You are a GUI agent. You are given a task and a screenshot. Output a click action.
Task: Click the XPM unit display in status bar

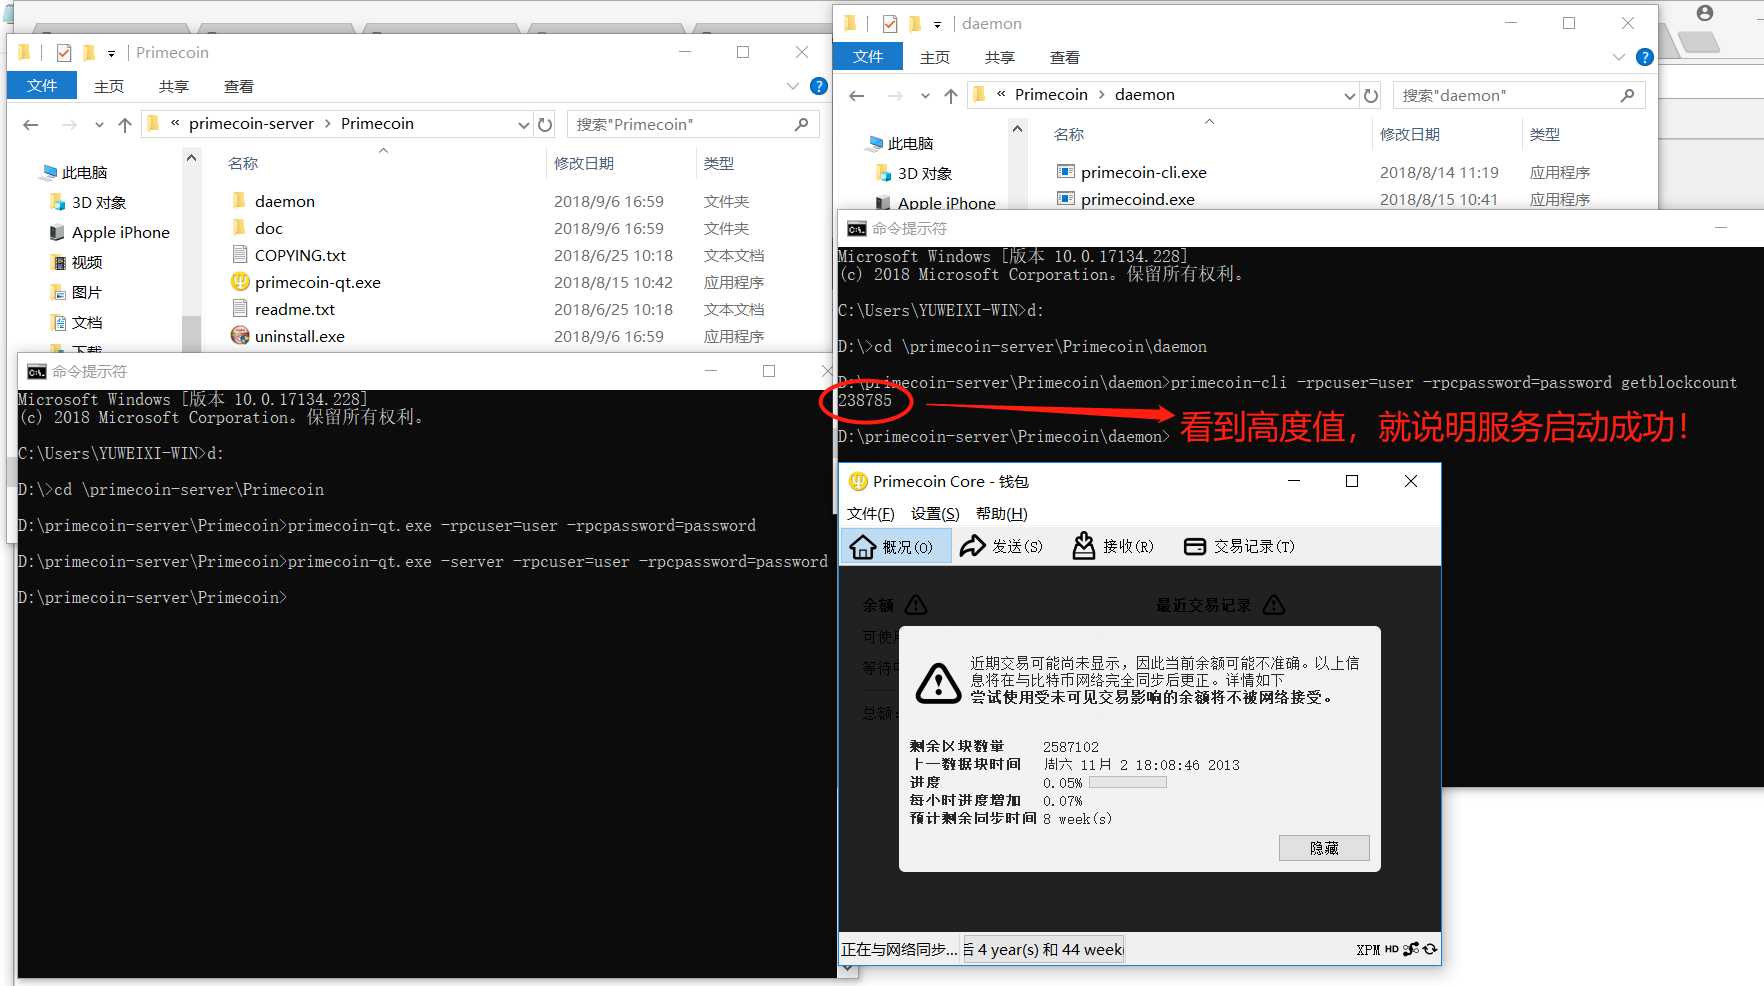(x=1368, y=950)
